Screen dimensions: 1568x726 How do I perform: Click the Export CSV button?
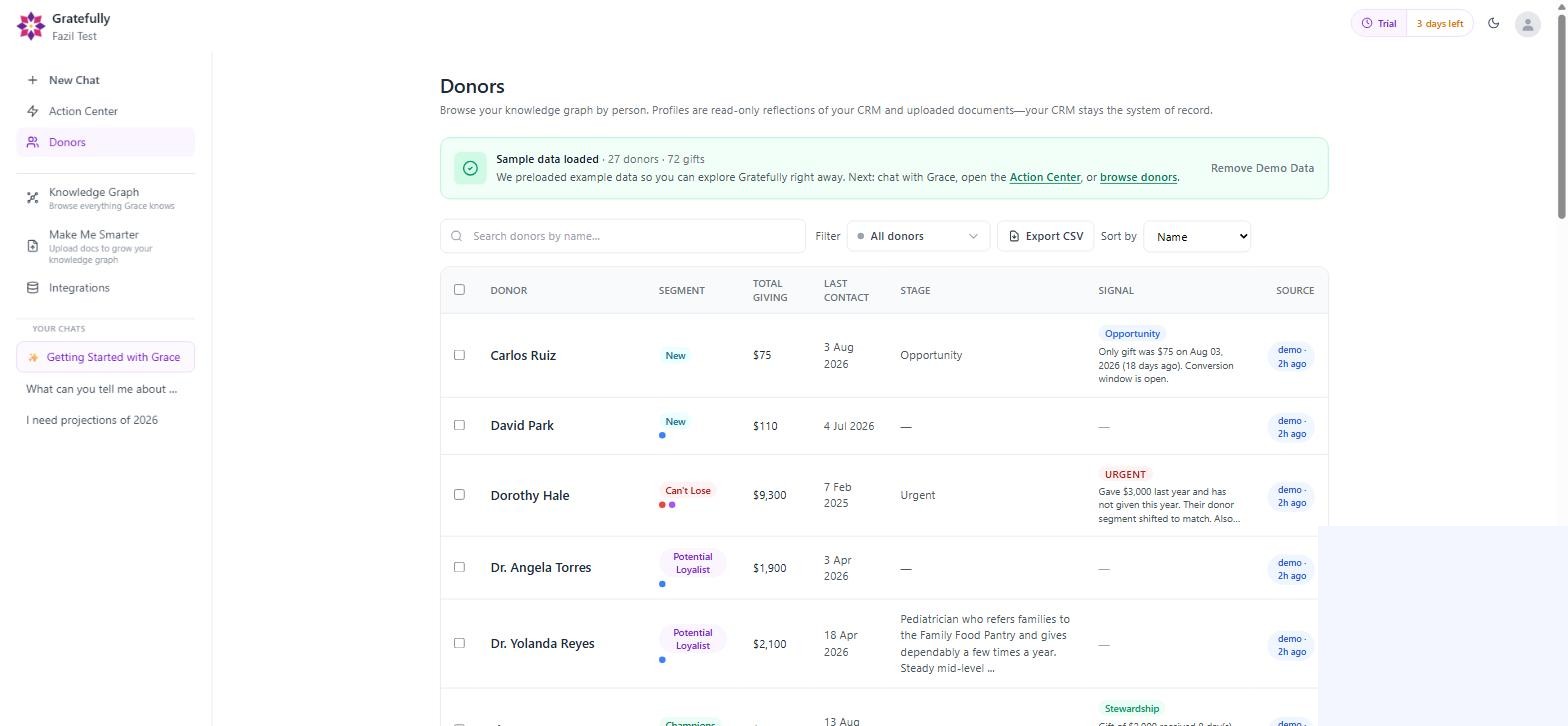pos(1045,236)
